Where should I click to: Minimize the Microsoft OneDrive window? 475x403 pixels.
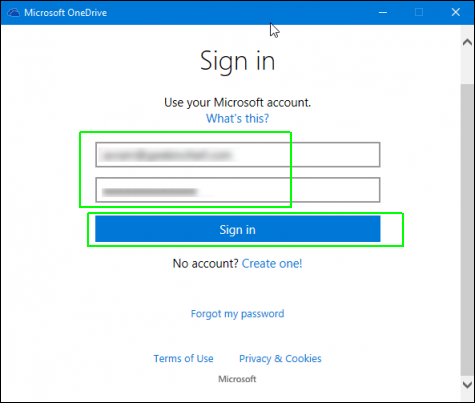[x=383, y=13]
